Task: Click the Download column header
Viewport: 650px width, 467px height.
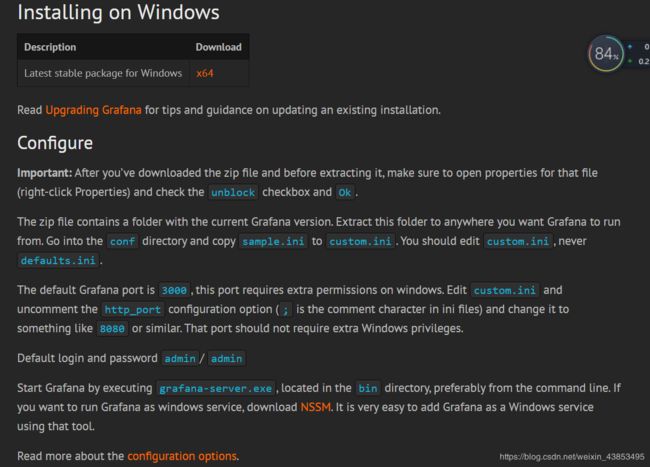Action: pyautogui.click(x=218, y=47)
